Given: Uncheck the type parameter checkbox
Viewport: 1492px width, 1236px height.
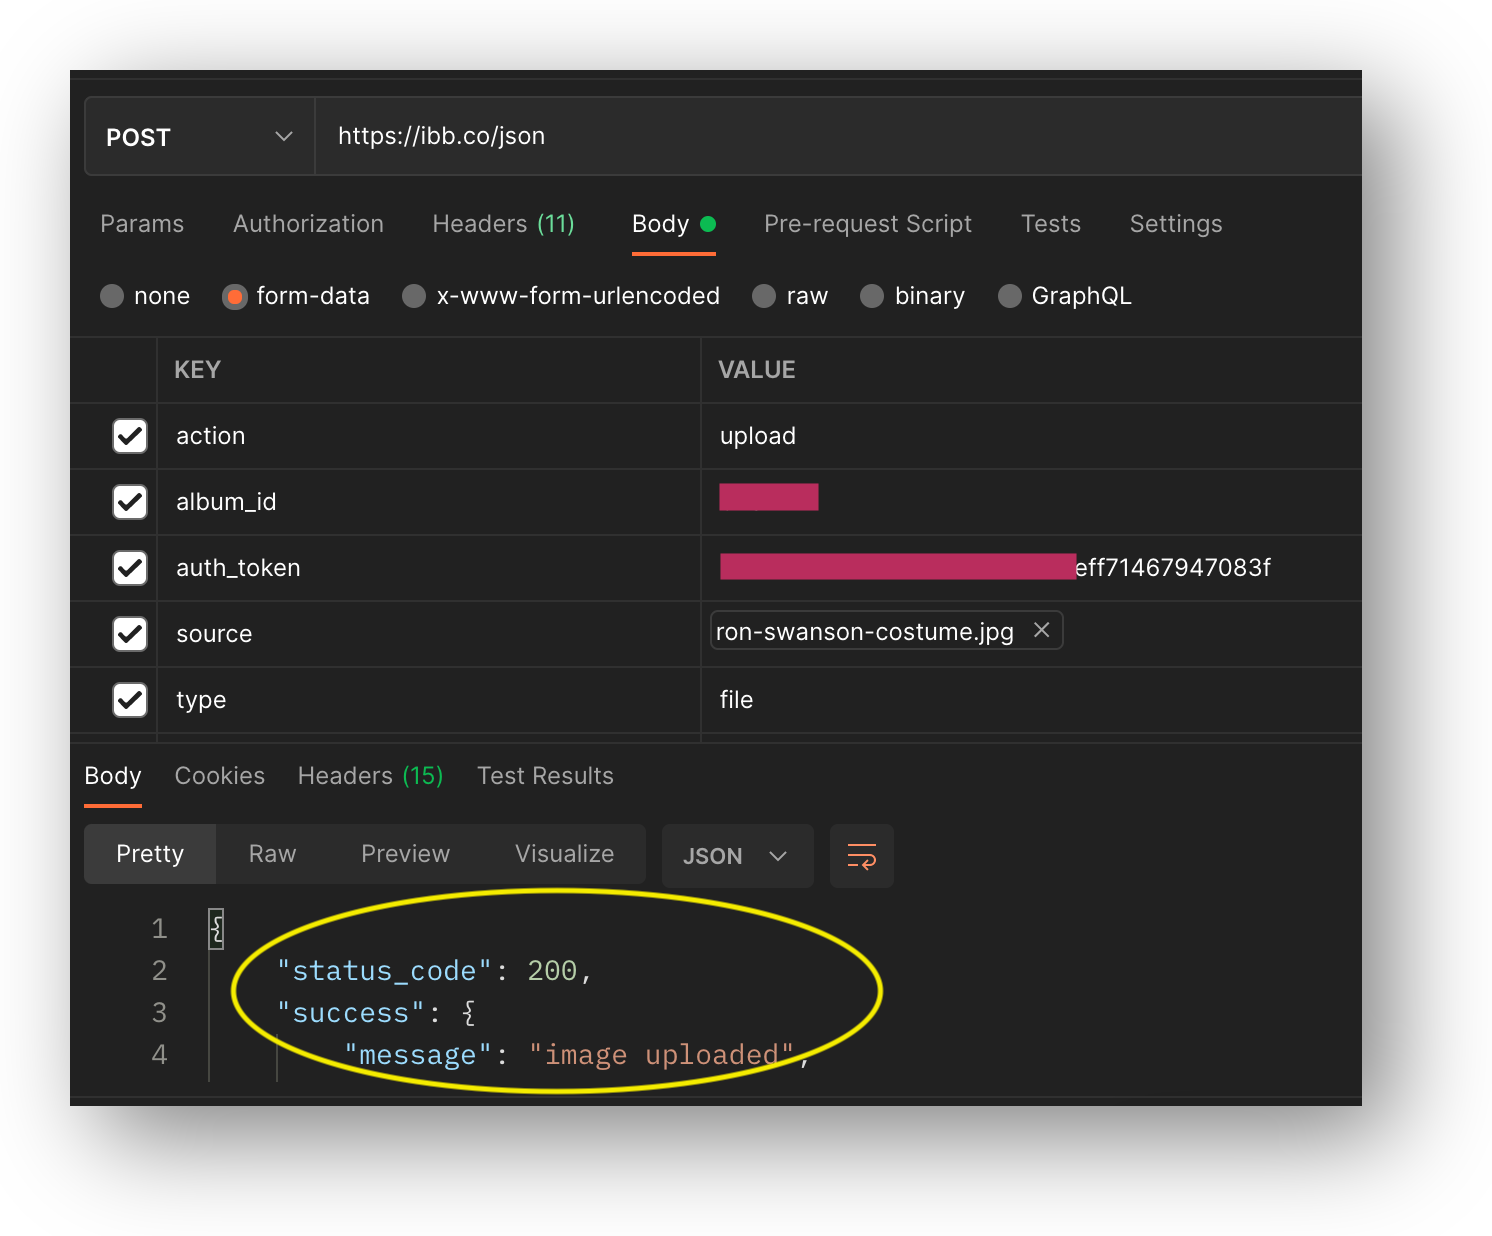Looking at the screenshot, I should (130, 700).
